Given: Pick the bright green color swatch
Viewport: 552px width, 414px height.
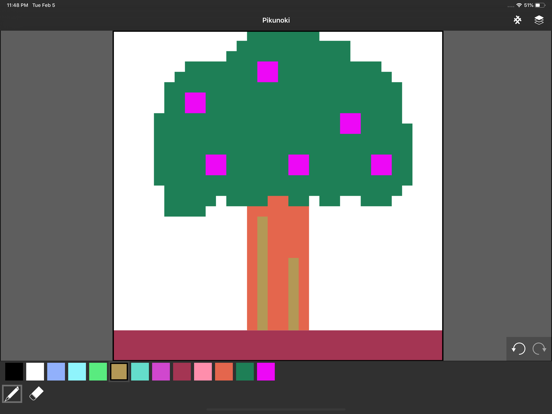Looking at the screenshot, I should 98,372.
